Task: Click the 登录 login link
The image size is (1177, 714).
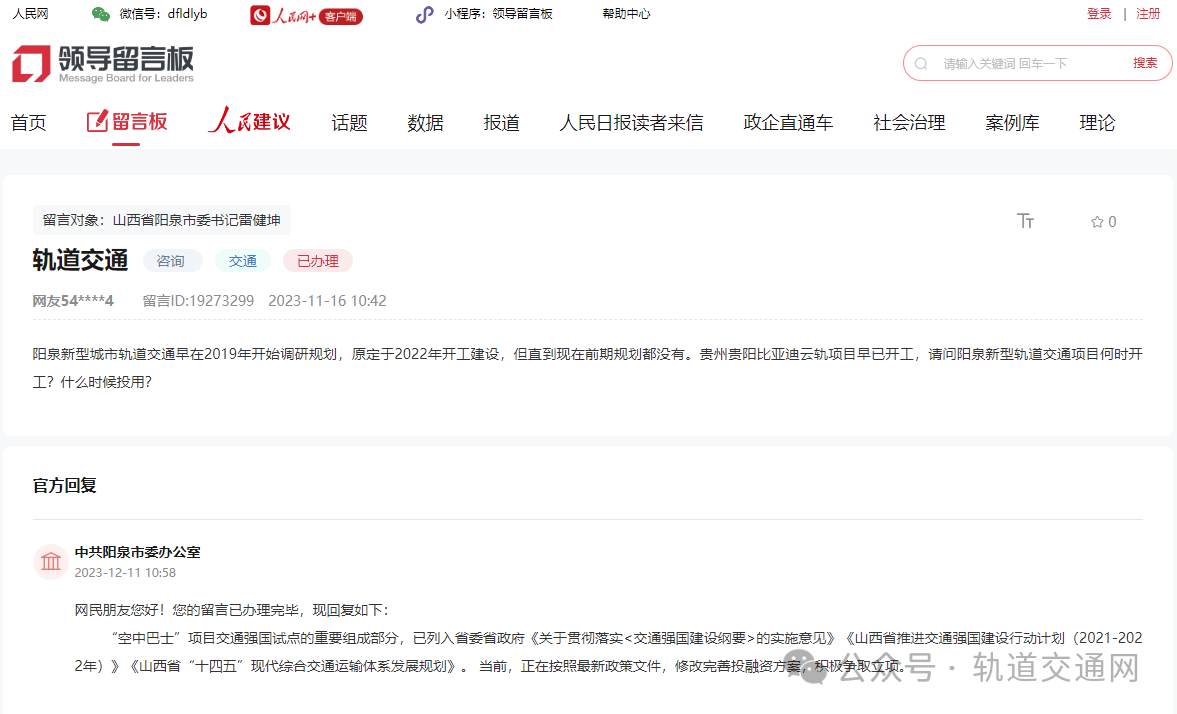Action: tap(1099, 14)
